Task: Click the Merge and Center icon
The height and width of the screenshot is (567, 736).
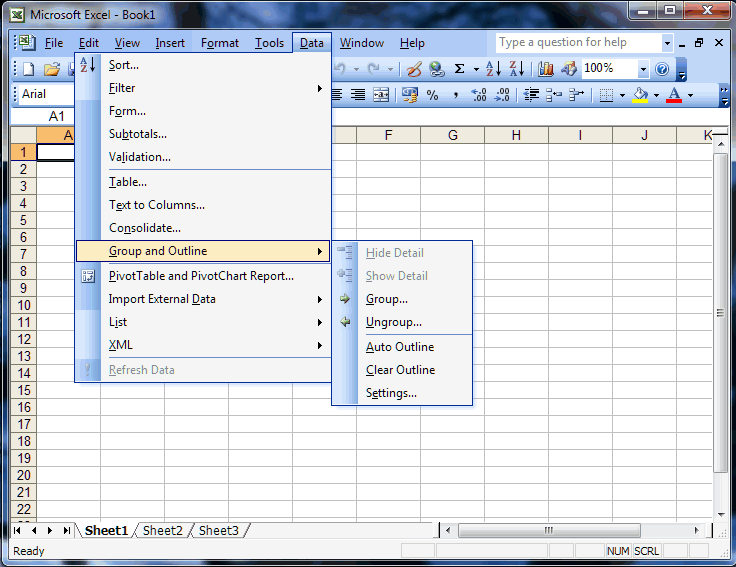Action: point(381,95)
